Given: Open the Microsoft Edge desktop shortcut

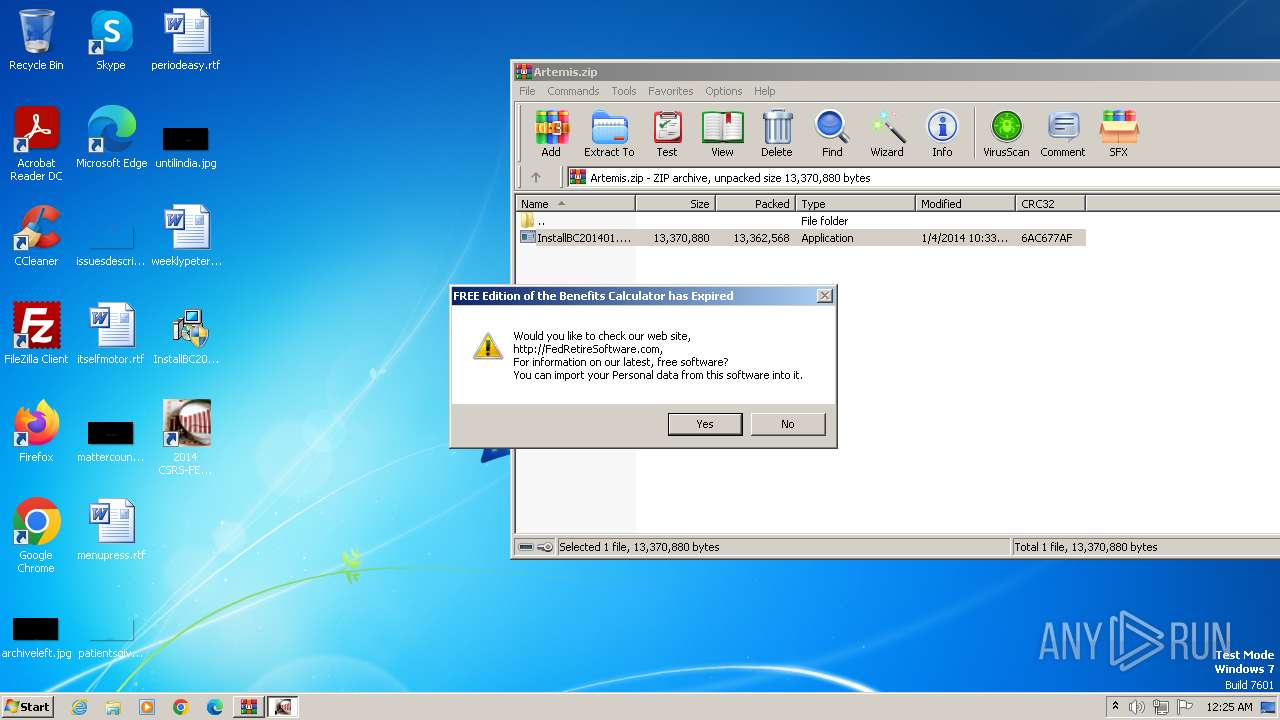Looking at the screenshot, I should [111, 138].
